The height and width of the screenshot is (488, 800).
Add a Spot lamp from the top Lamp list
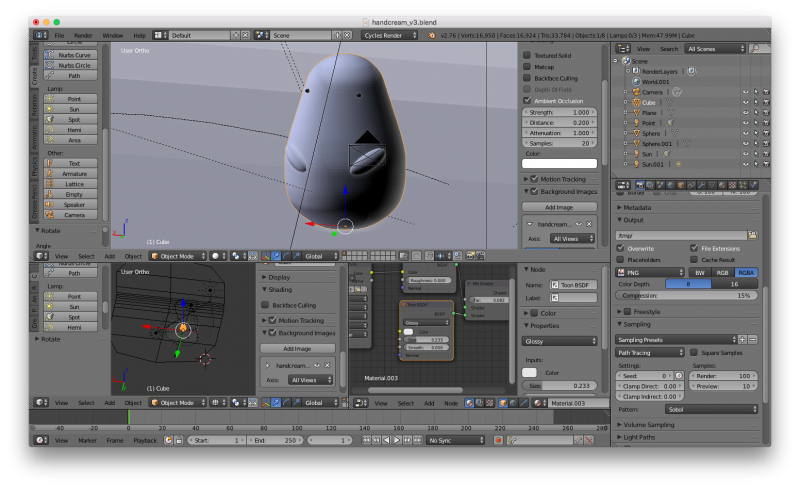click(70, 119)
